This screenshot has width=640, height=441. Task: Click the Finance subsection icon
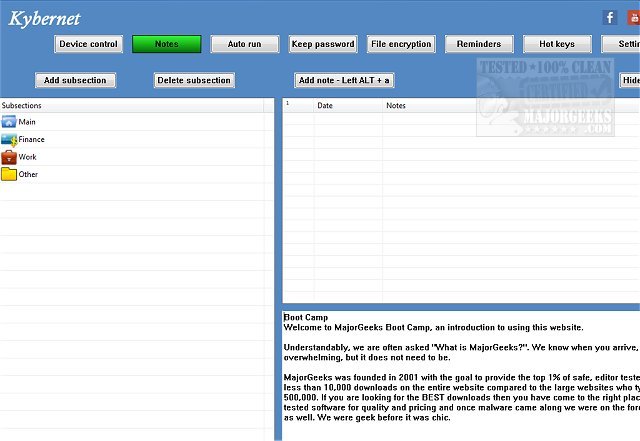(x=9, y=140)
